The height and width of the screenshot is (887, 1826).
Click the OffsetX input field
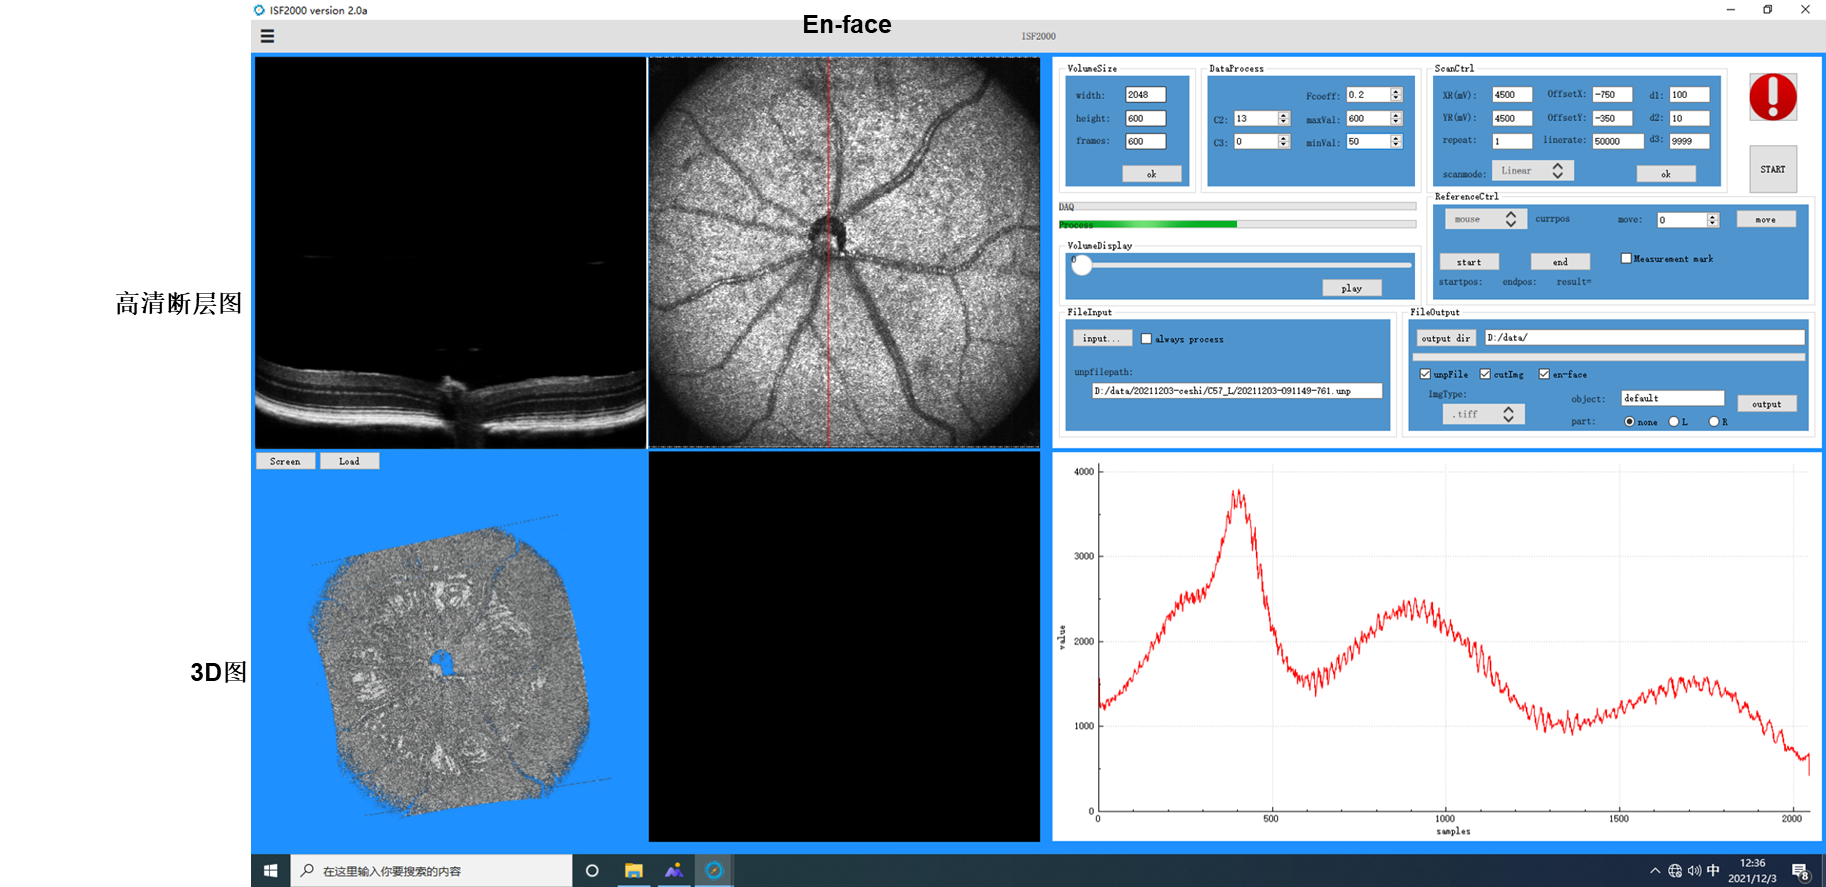tap(1612, 95)
